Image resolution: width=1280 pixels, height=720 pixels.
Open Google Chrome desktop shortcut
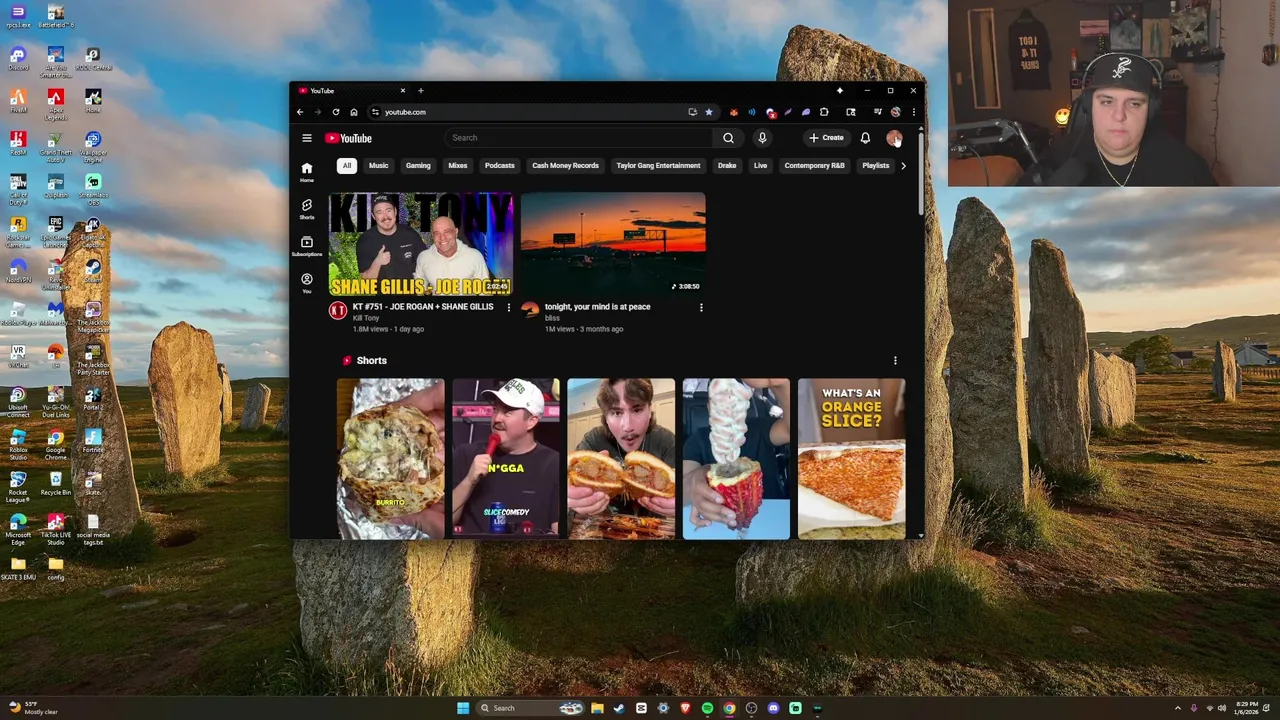tap(55, 443)
